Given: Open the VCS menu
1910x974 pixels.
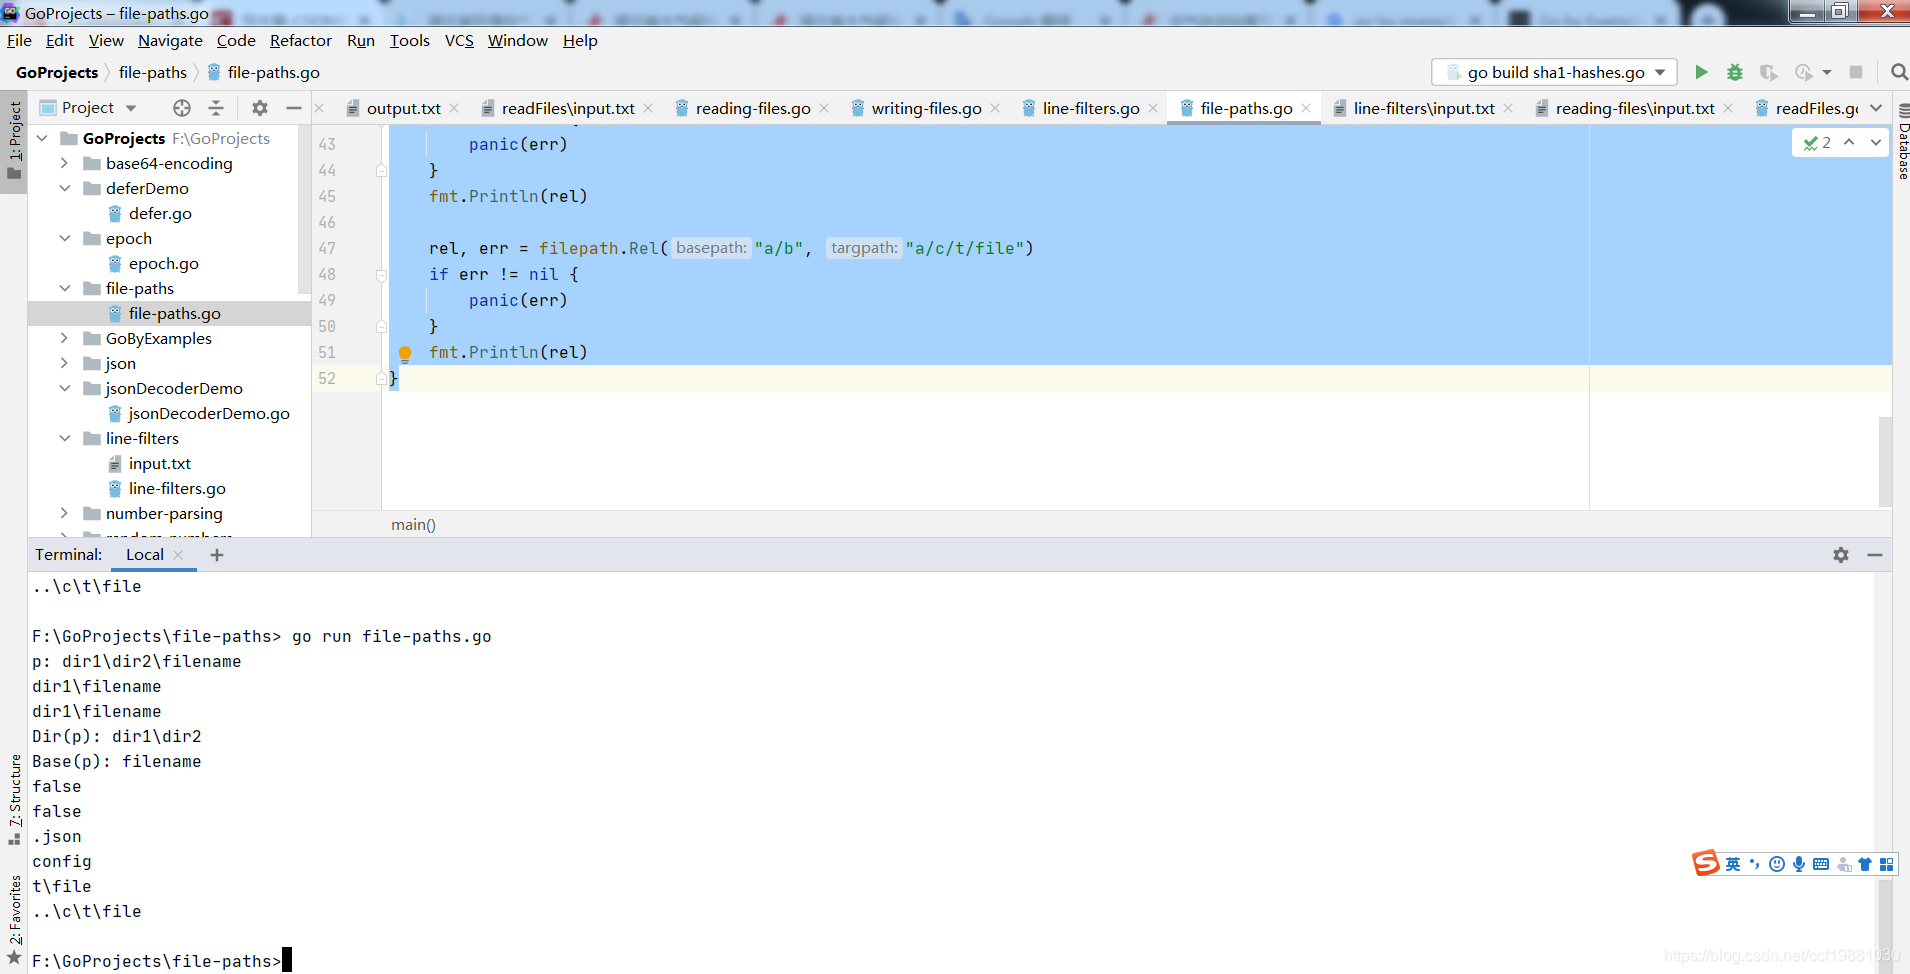Looking at the screenshot, I should (x=459, y=40).
